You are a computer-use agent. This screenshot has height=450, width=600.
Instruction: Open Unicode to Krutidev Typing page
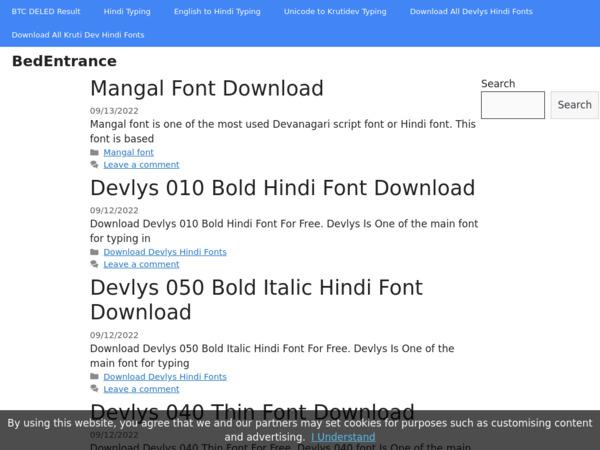[x=335, y=11]
